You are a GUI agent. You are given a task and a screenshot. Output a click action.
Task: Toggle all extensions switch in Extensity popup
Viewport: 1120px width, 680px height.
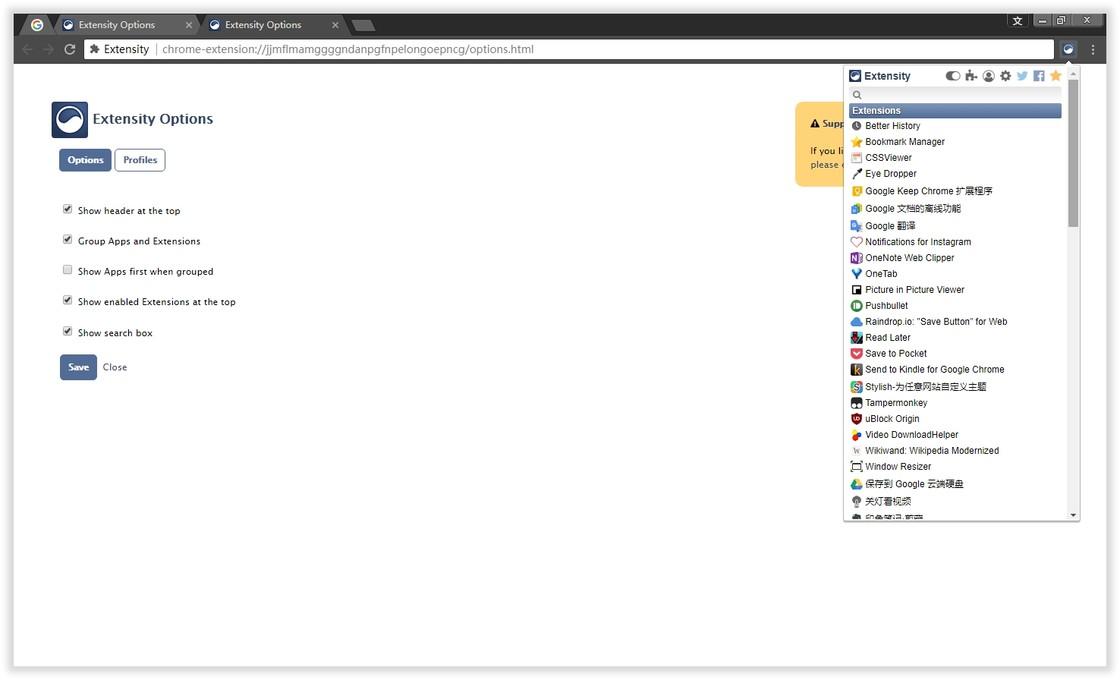[953, 76]
